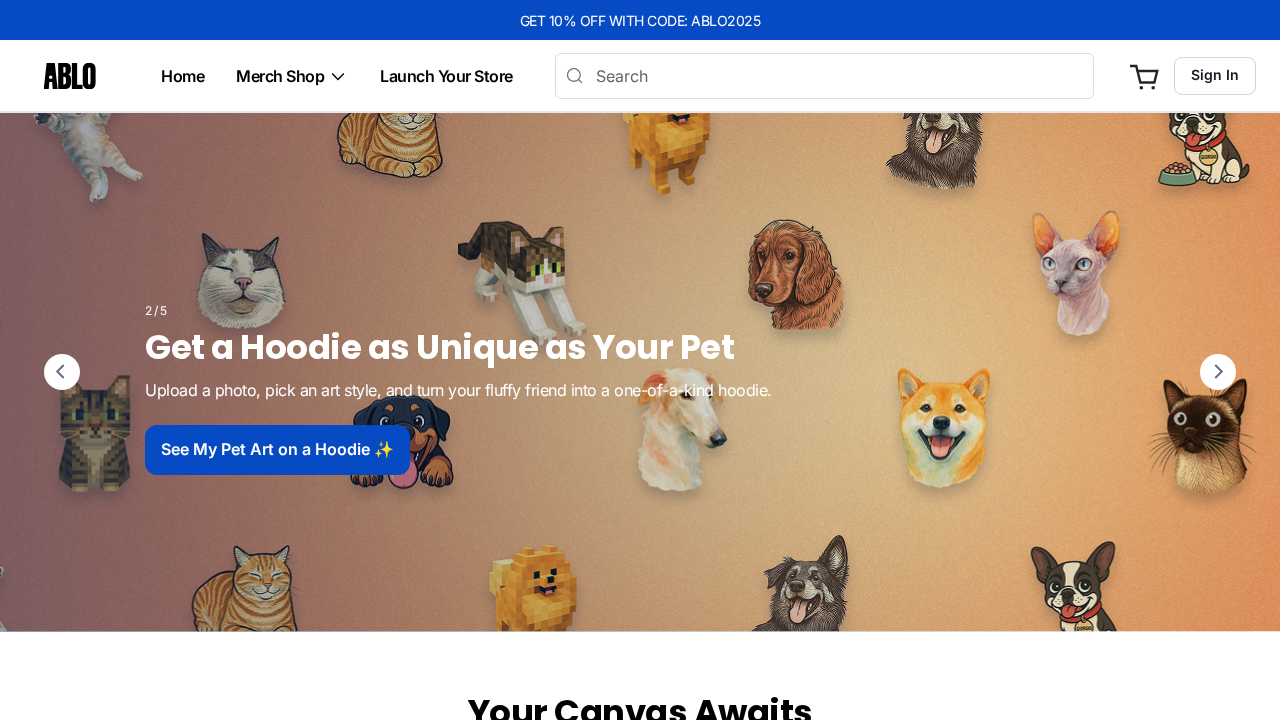This screenshot has height=720, width=1280.
Task: Open Launch Your Store page
Action: [x=446, y=76]
